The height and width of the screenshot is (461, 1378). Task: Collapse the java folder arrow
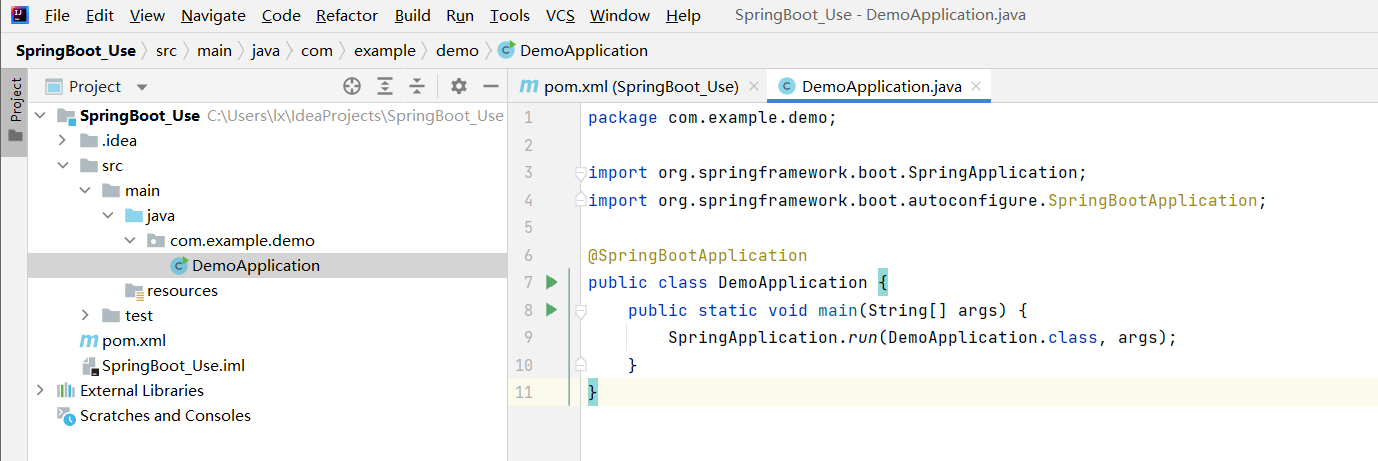[x=107, y=216]
